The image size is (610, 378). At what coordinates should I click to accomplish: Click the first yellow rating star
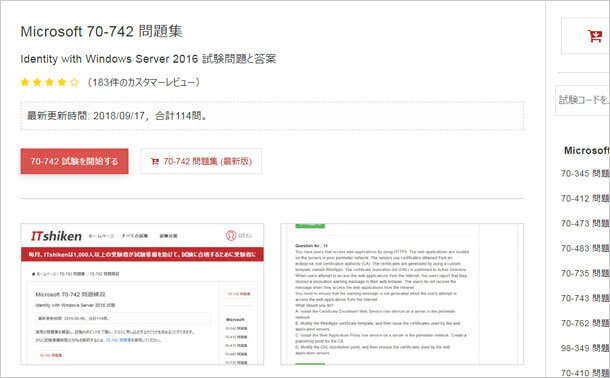[x=25, y=82]
